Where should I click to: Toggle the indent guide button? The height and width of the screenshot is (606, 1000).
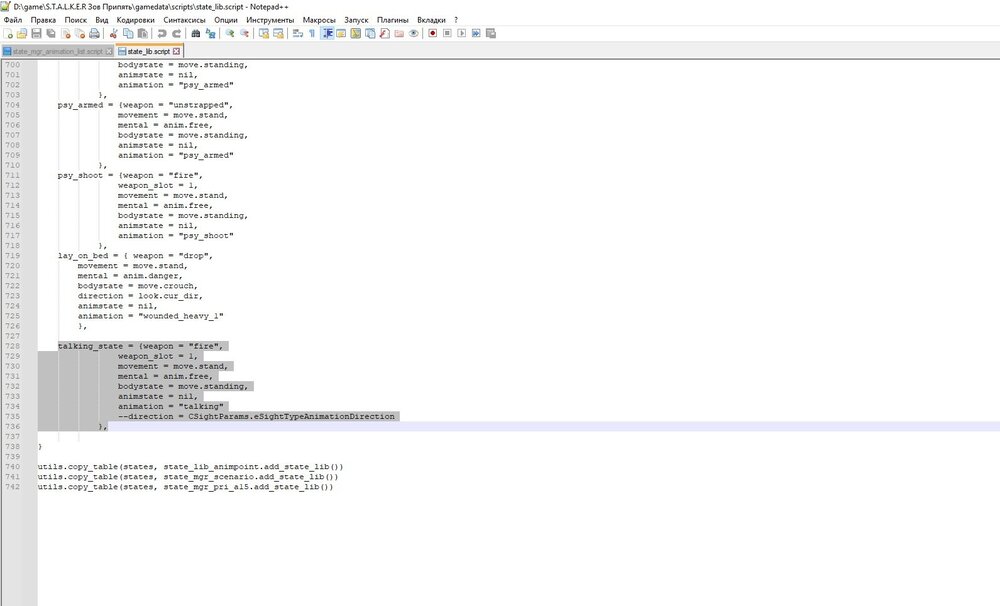coord(327,33)
